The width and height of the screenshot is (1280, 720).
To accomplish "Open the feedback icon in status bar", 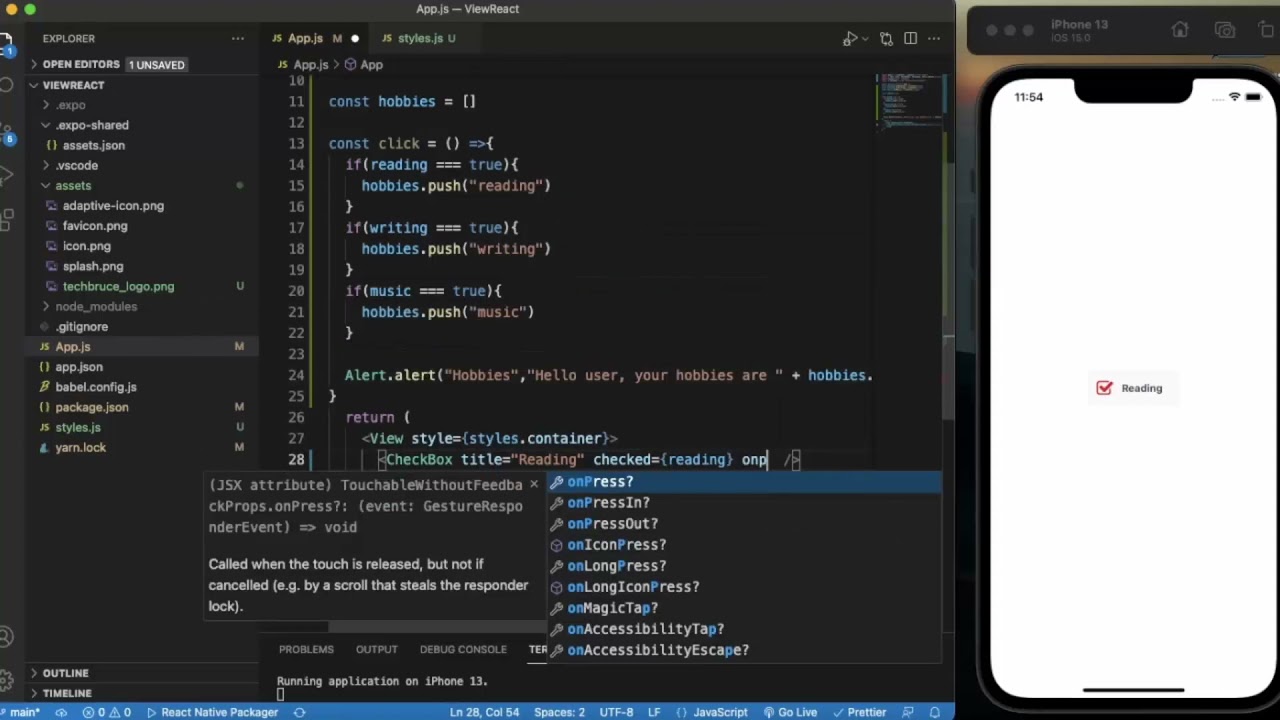I will tap(908, 712).
